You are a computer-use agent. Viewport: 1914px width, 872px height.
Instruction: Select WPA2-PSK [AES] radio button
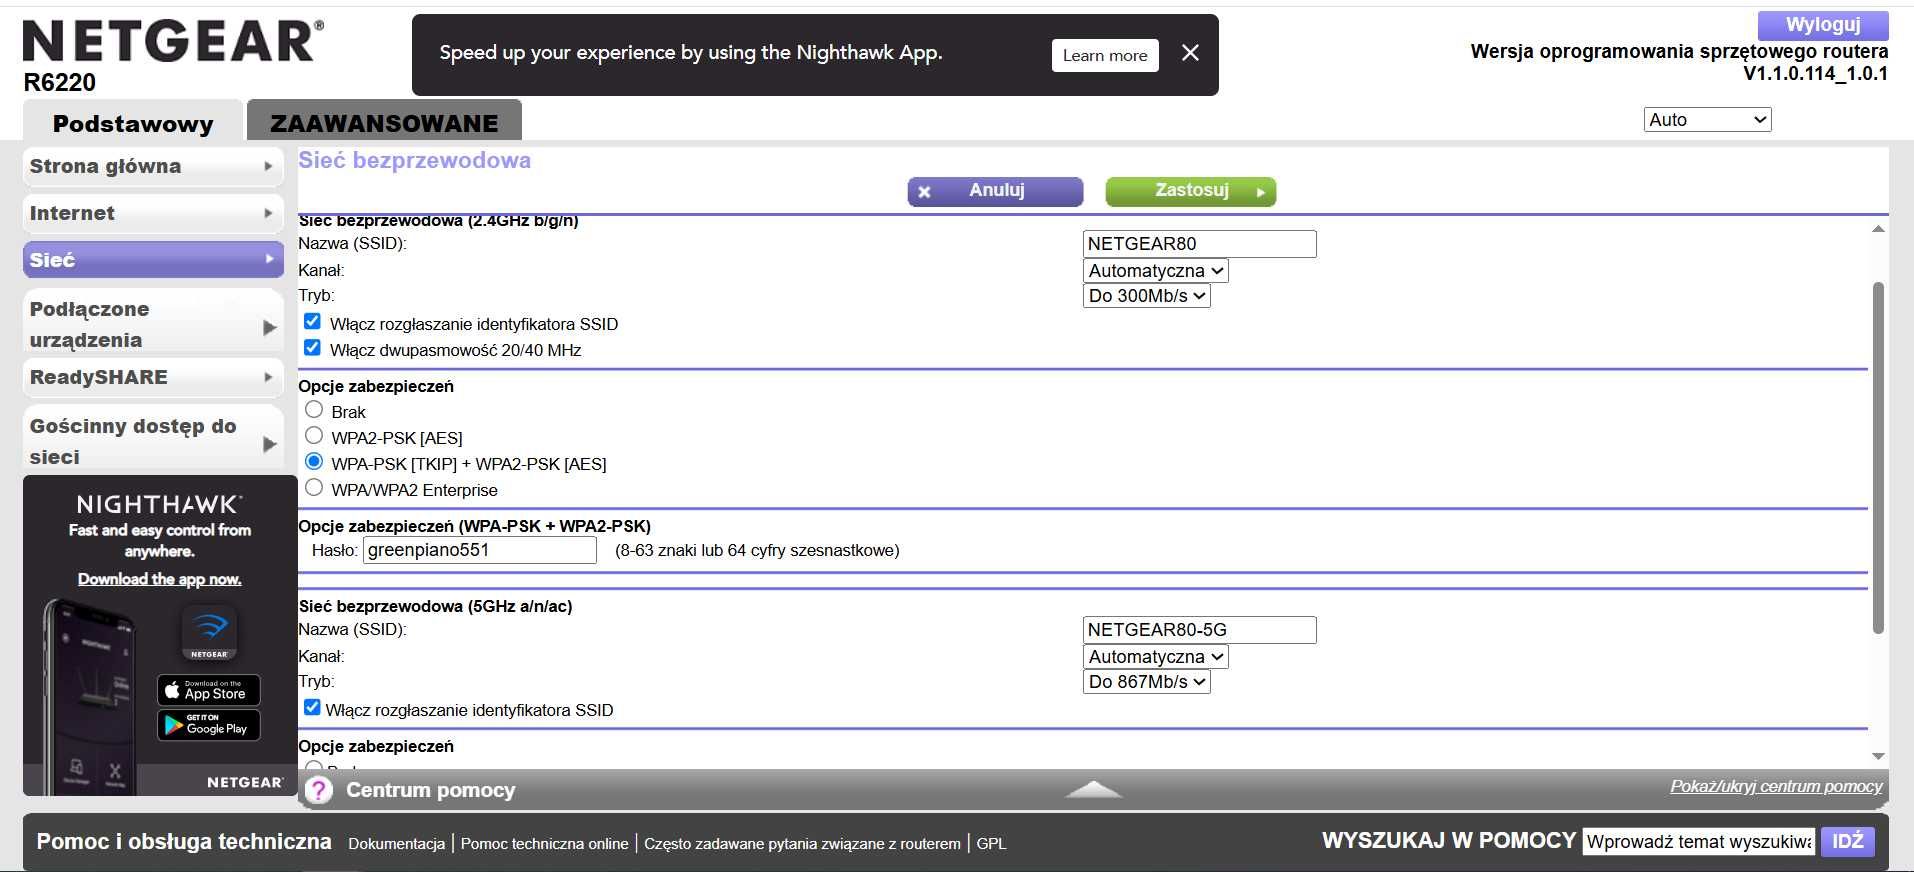pos(314,435)
